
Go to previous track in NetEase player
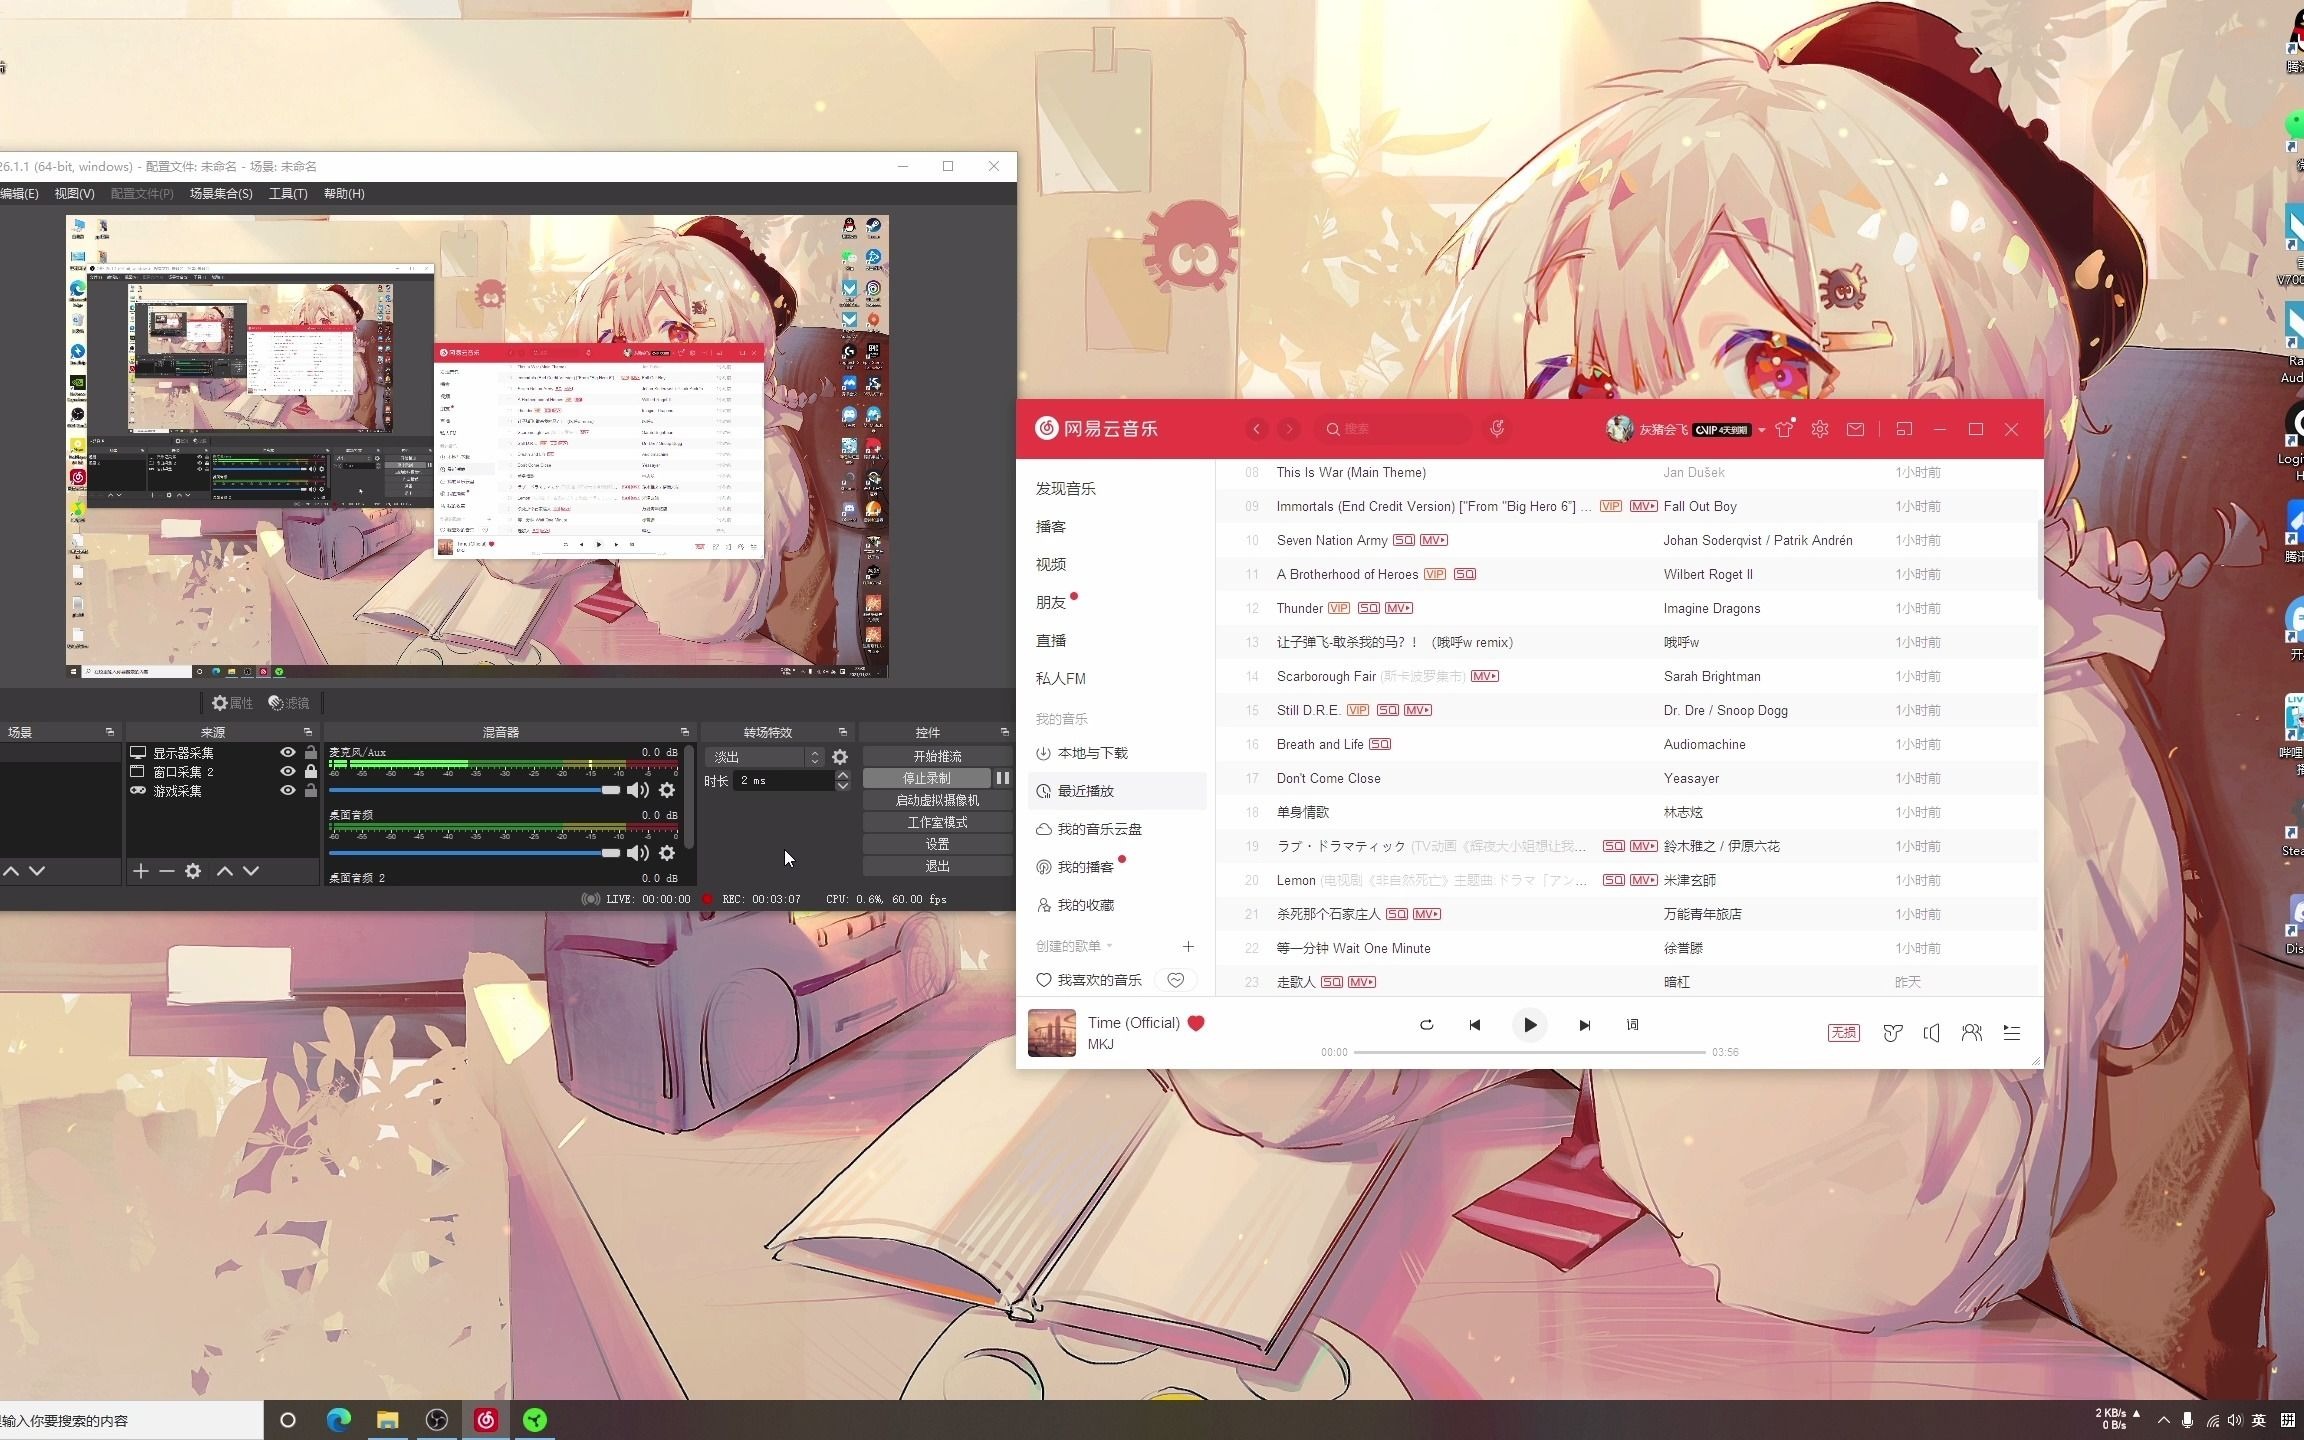click(x=1475, y=1025)
